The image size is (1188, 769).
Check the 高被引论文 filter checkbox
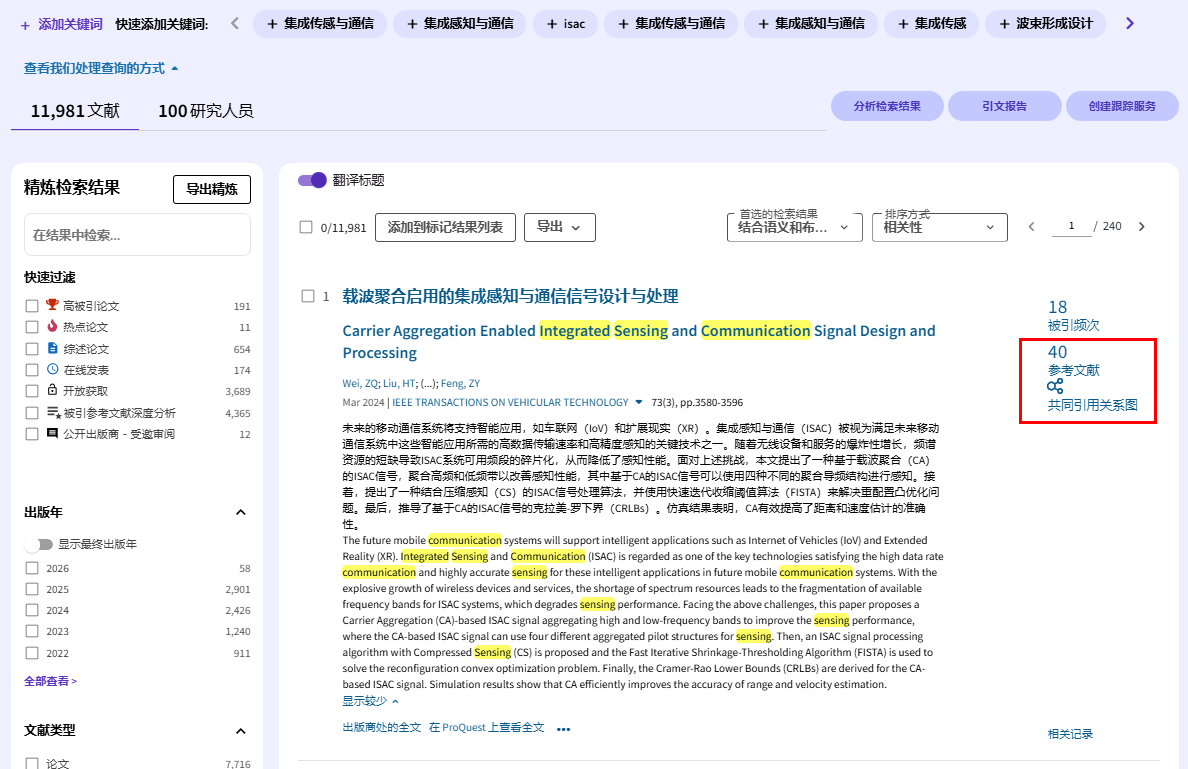coord(32,306)
